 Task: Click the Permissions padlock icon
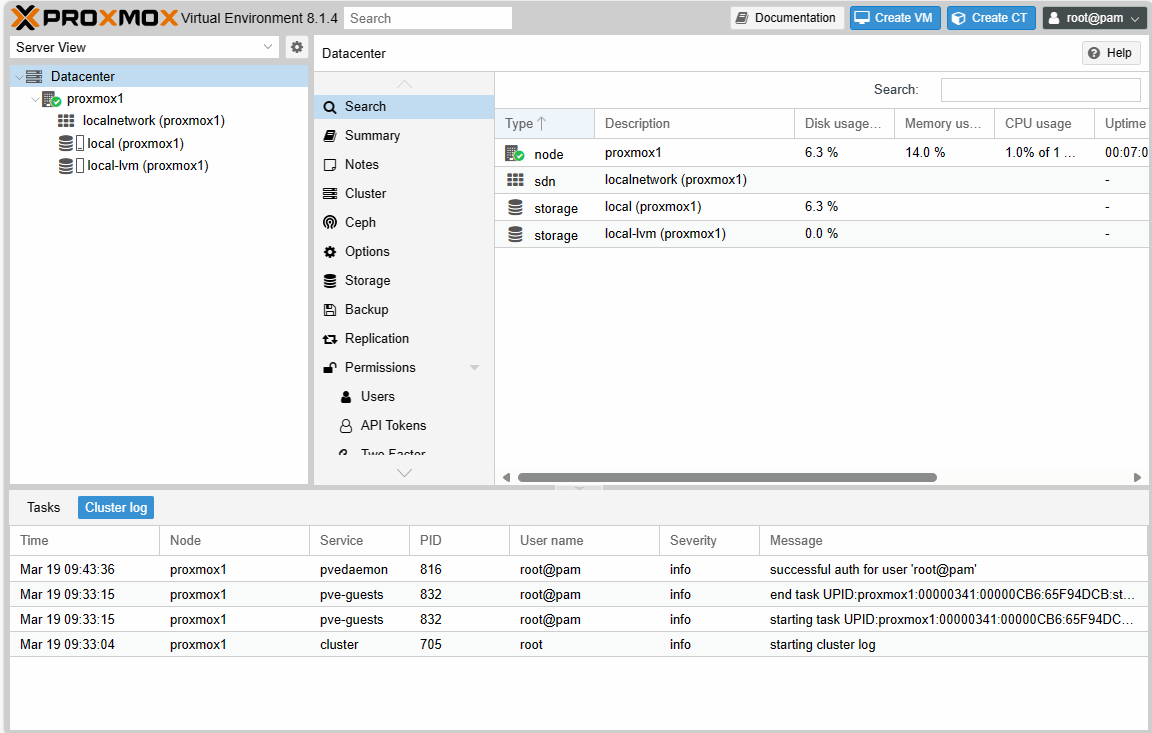tap(330, 367)
